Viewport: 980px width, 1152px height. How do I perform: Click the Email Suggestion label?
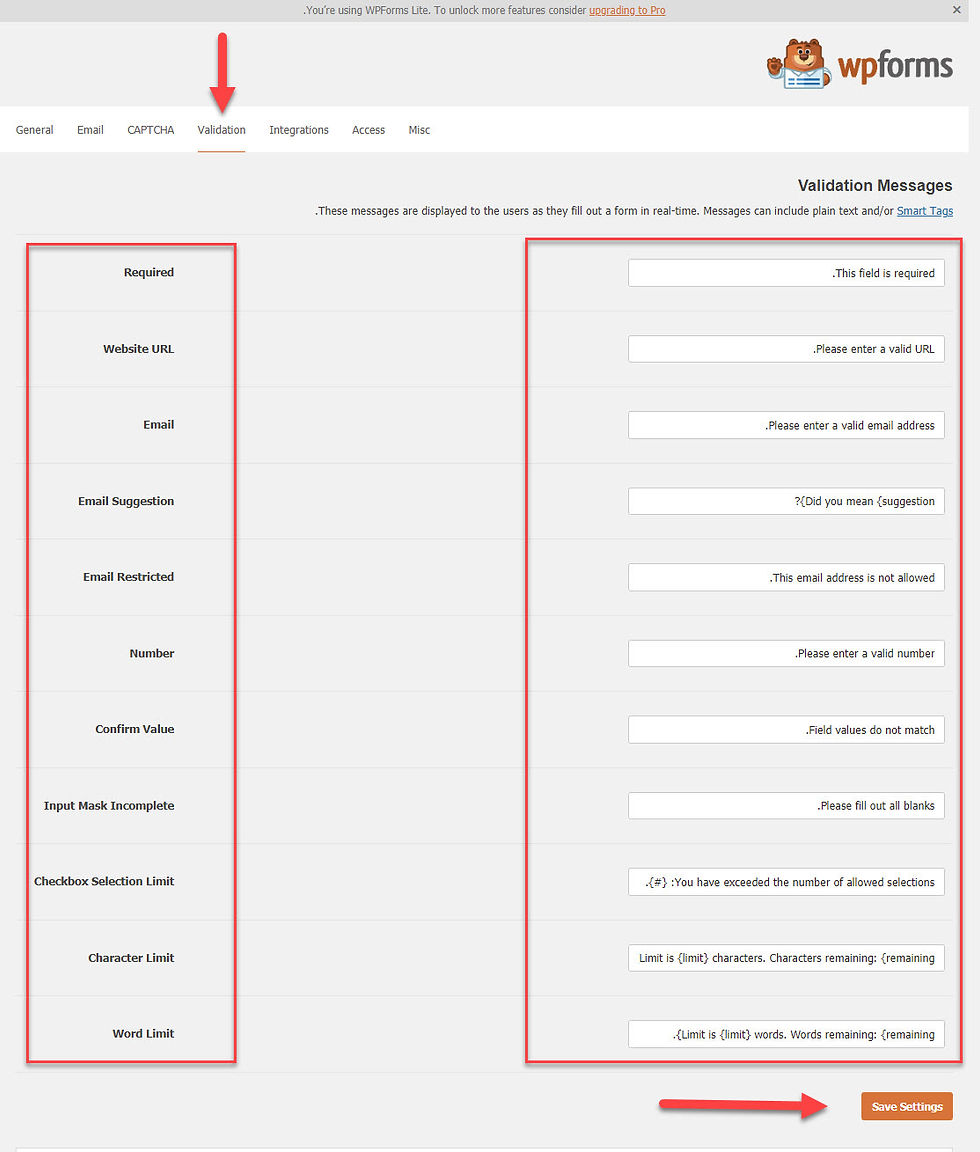[x=126, y=501]
